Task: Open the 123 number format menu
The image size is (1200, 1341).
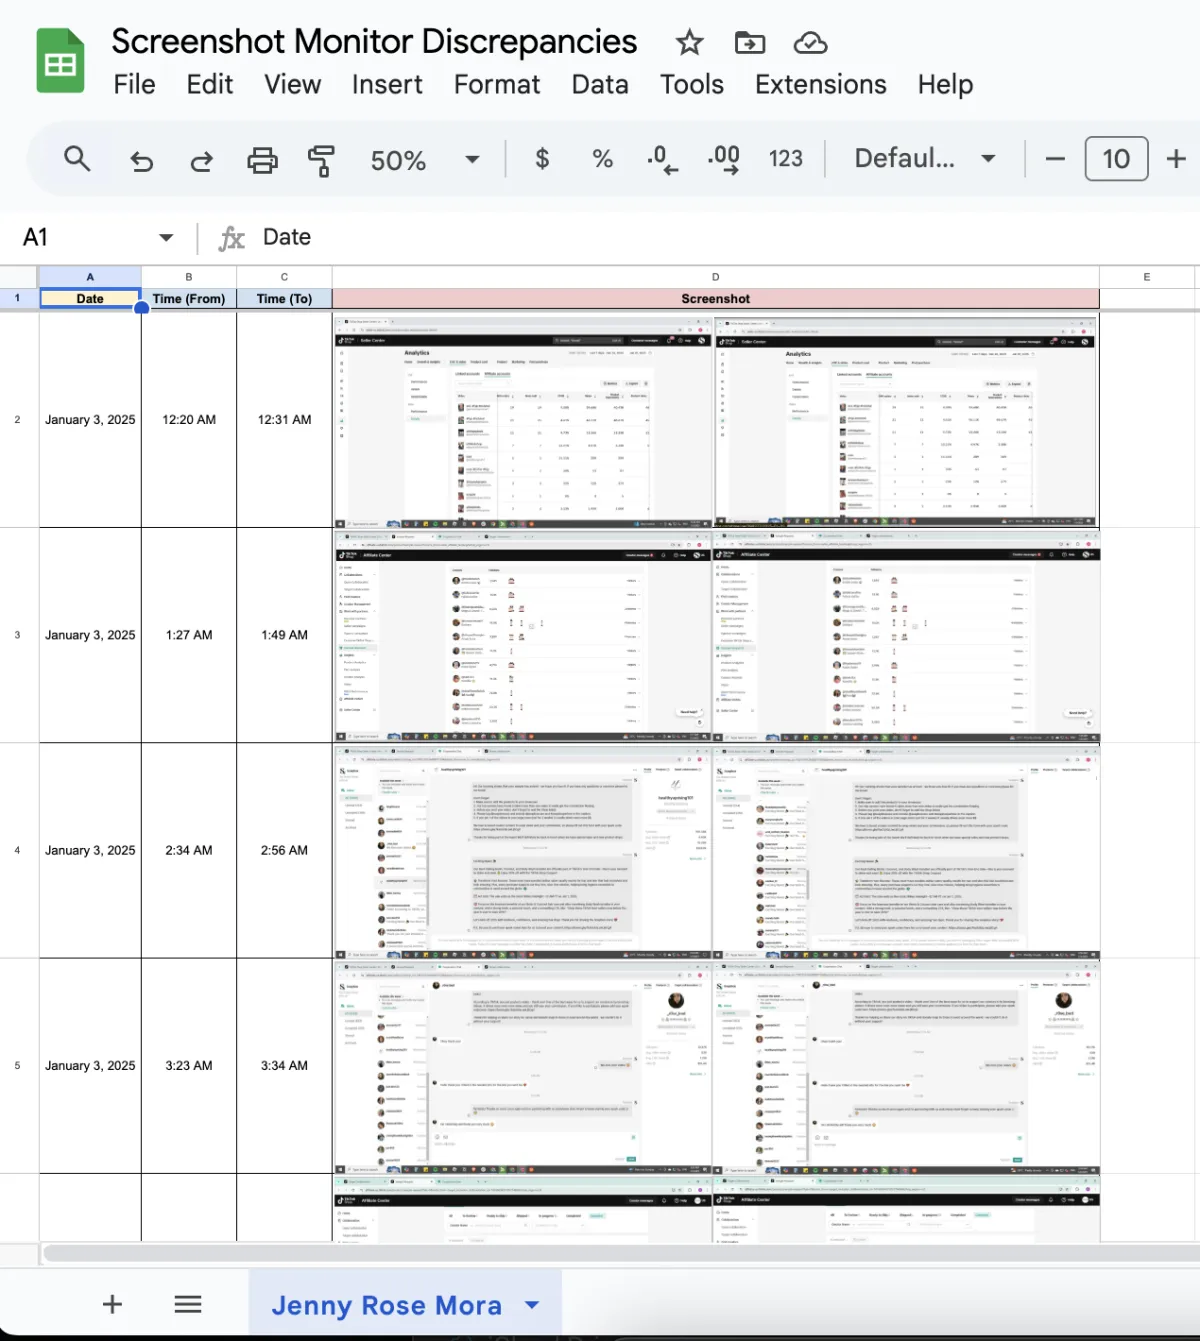Action: [785, 159]
